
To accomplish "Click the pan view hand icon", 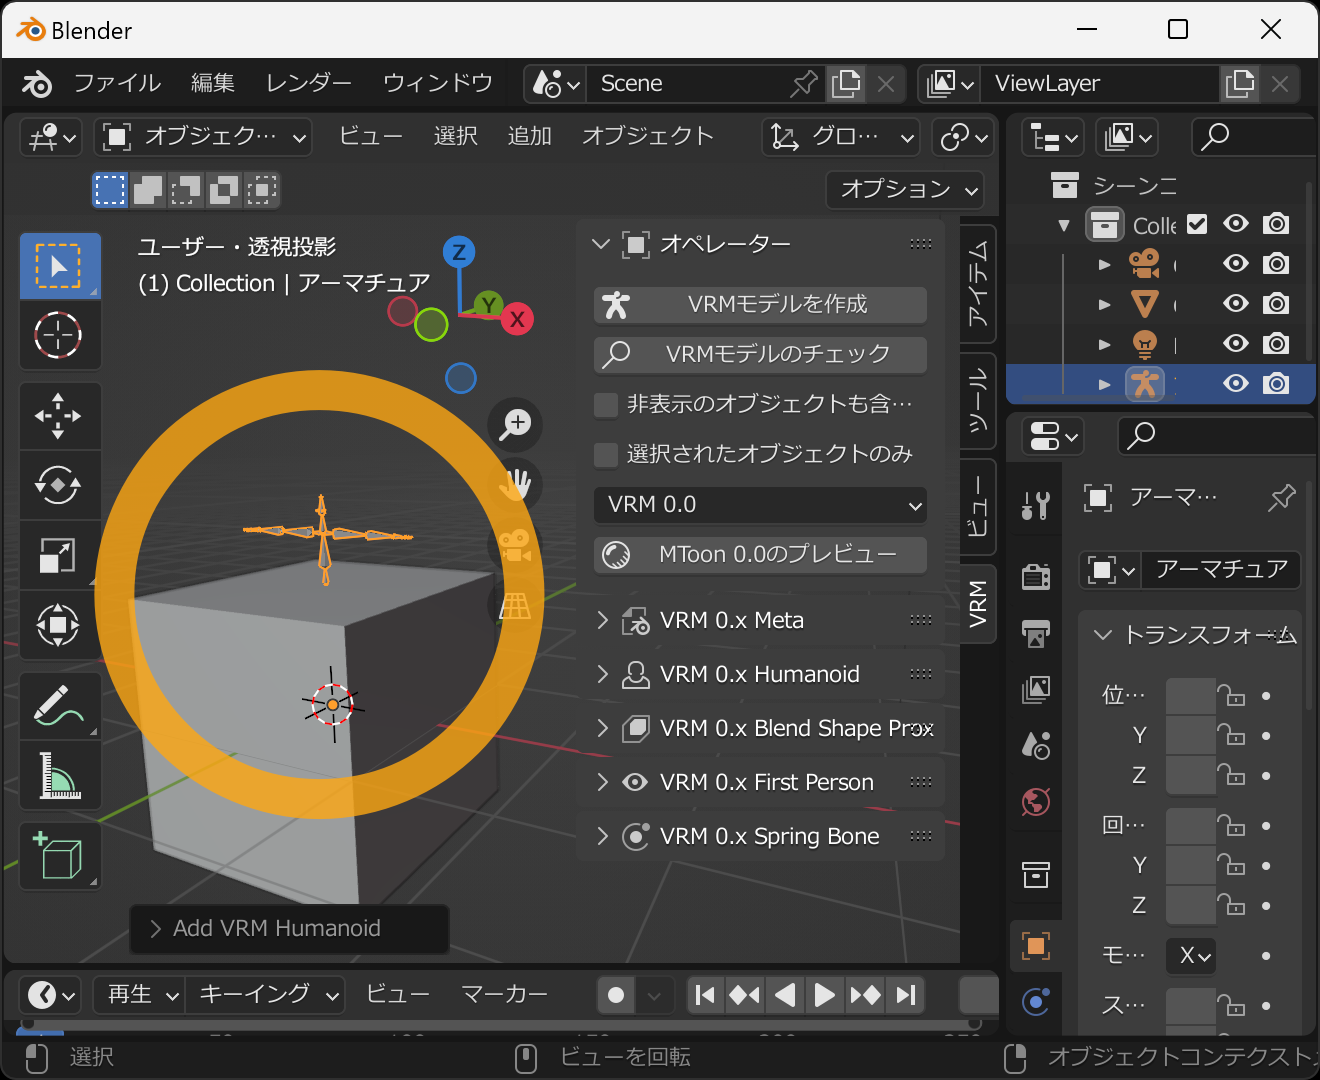I will (516, 485).
